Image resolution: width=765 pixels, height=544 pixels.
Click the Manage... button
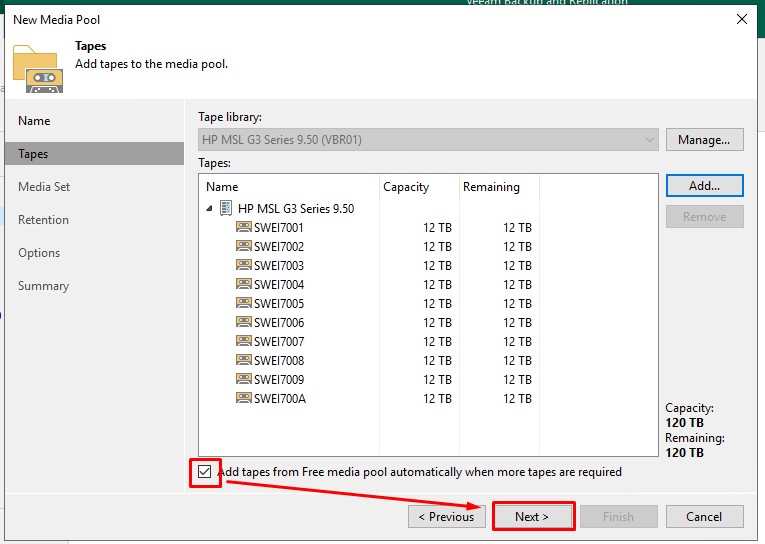(704, 139)
